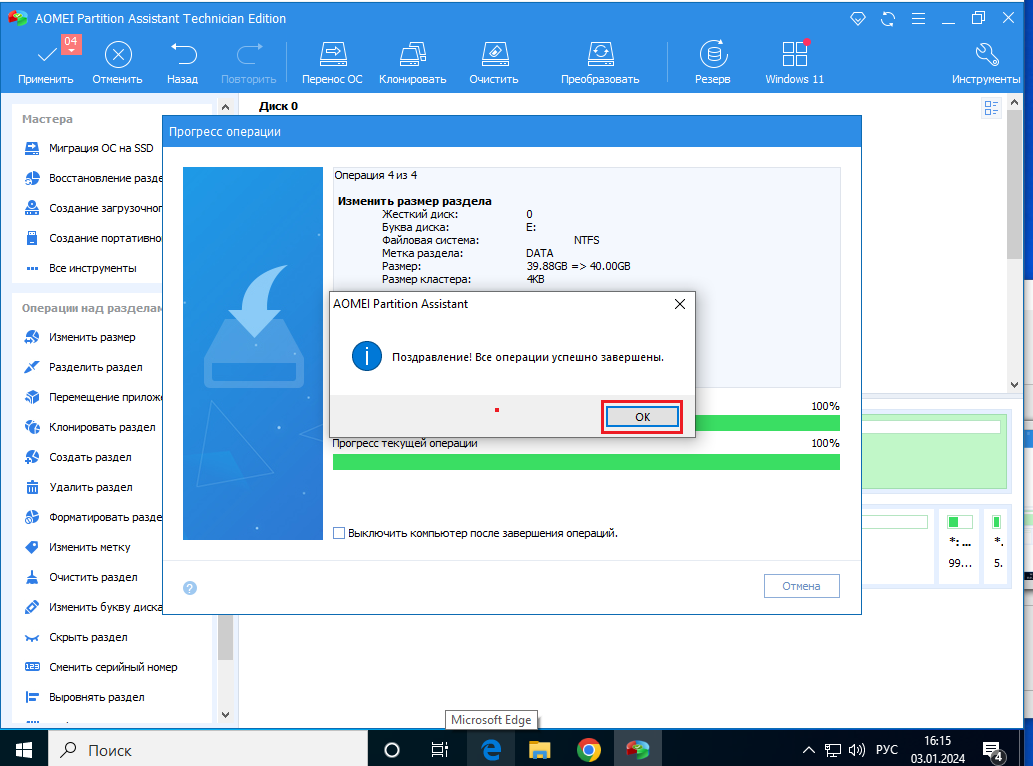Click the taskbar Поиск search box

pyautogui.click(x=208, y=750)
